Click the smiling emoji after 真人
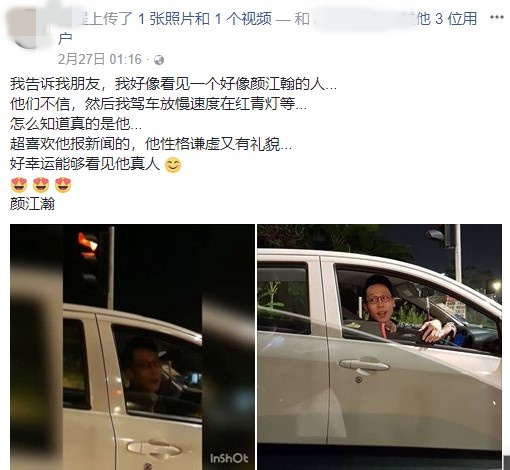 [x=173, y=165]
